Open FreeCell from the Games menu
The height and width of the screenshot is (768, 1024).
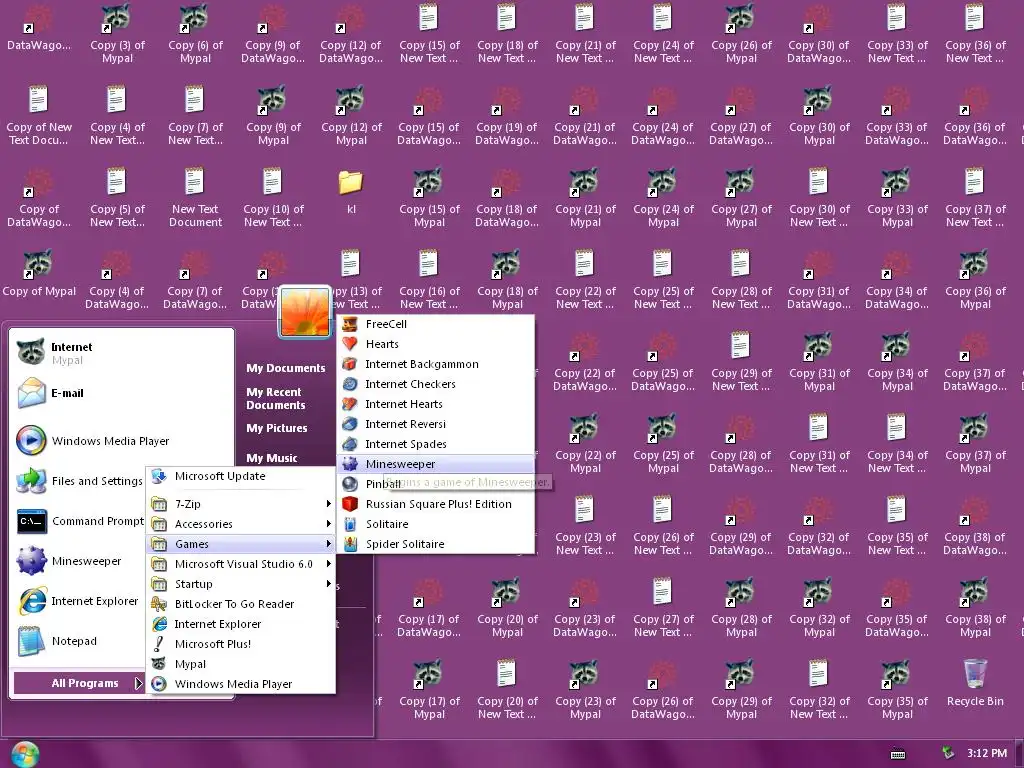pyautogui.click(x=436, y=324)
